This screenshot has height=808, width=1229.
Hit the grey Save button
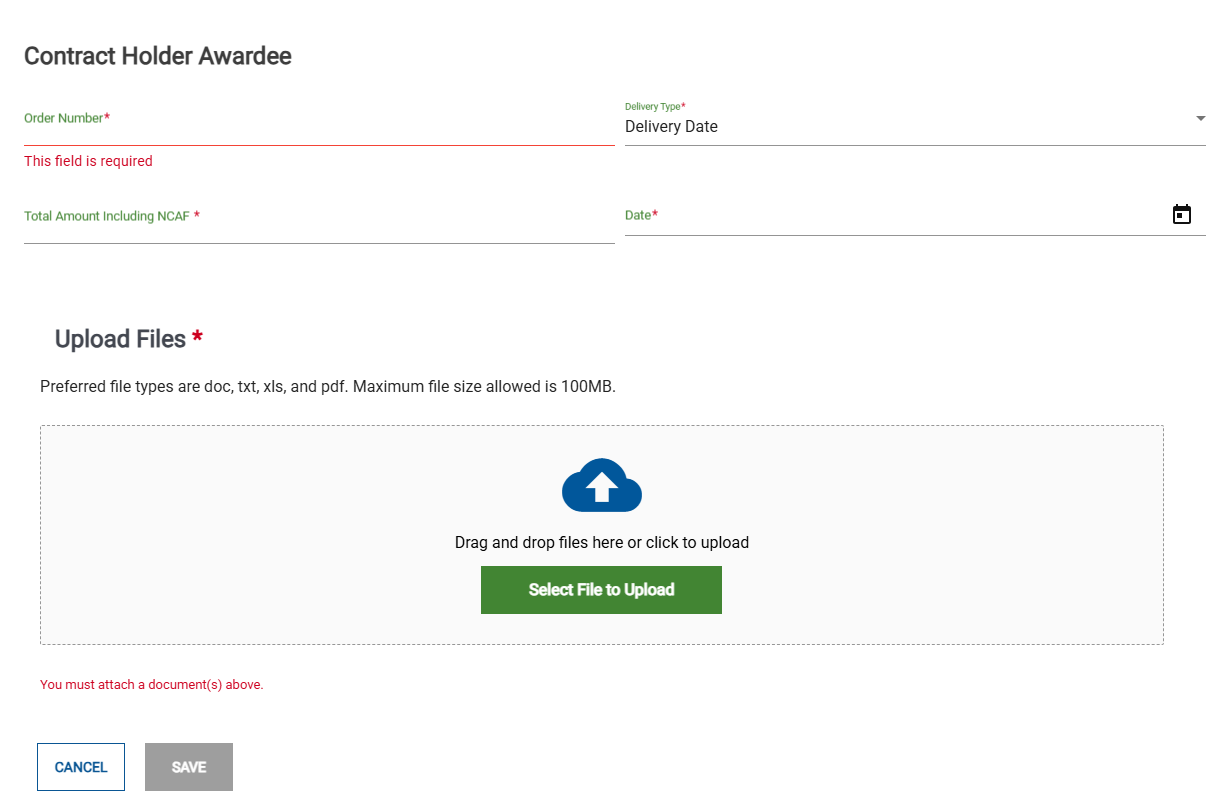click(x=189, y=767)
